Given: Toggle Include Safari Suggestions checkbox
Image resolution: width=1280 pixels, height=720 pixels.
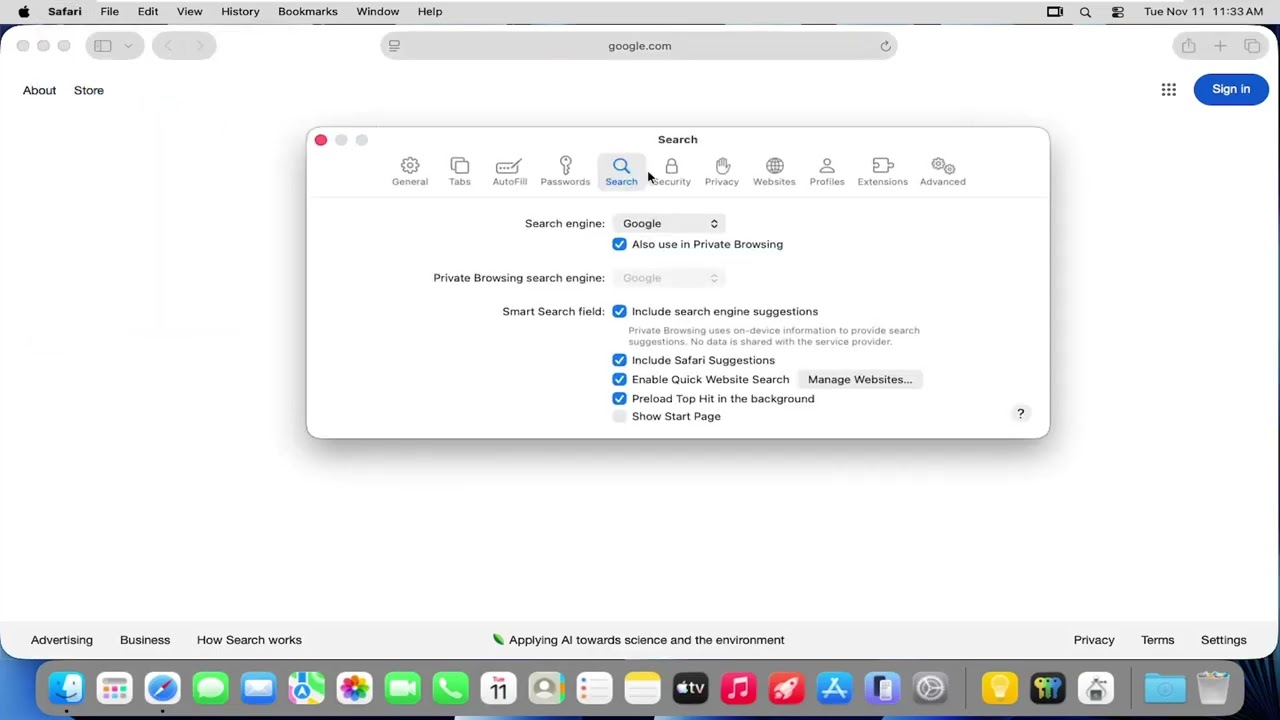Looking at the screenshot, I should pos(619,360).
